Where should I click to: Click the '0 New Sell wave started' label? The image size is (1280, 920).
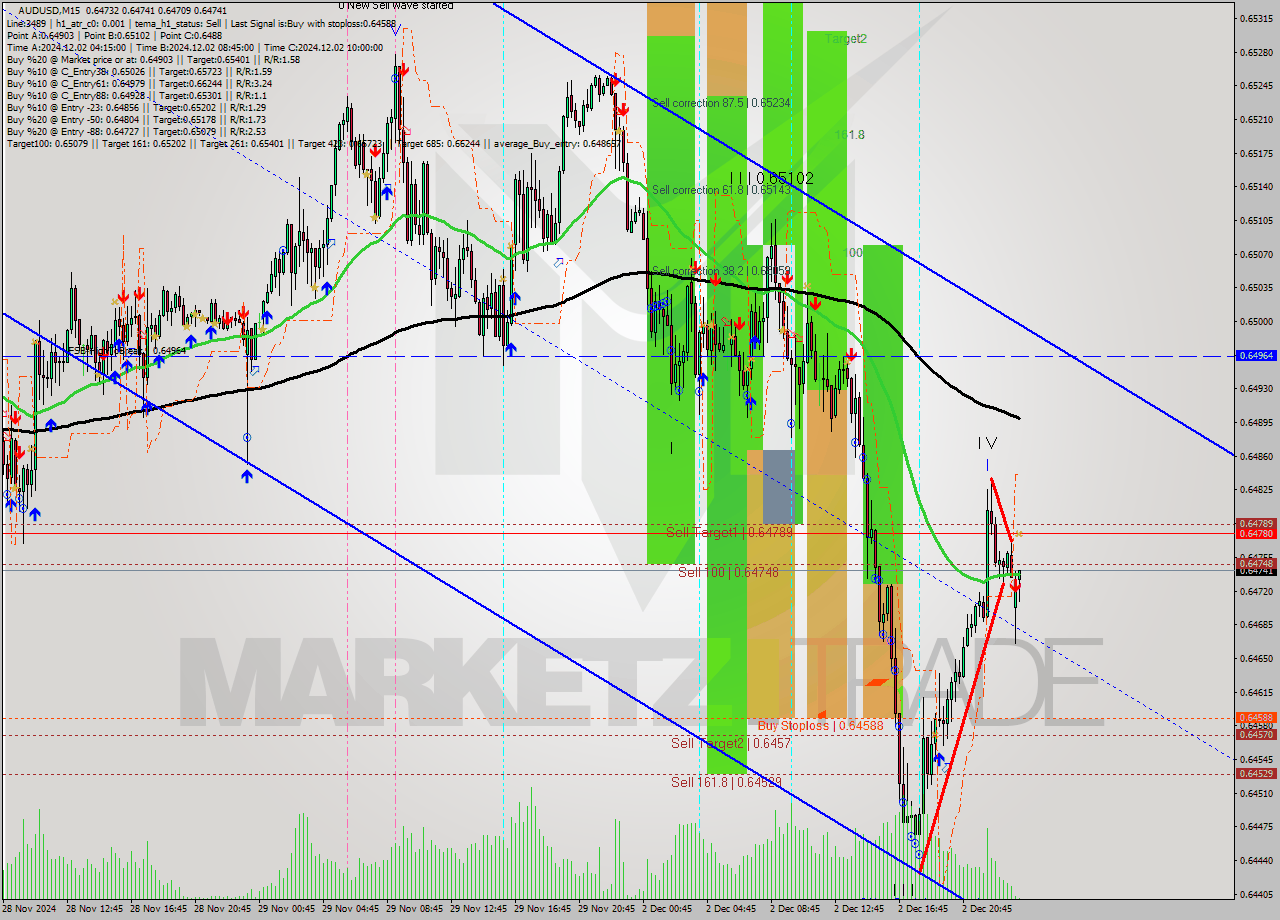[x=395, y=5]
